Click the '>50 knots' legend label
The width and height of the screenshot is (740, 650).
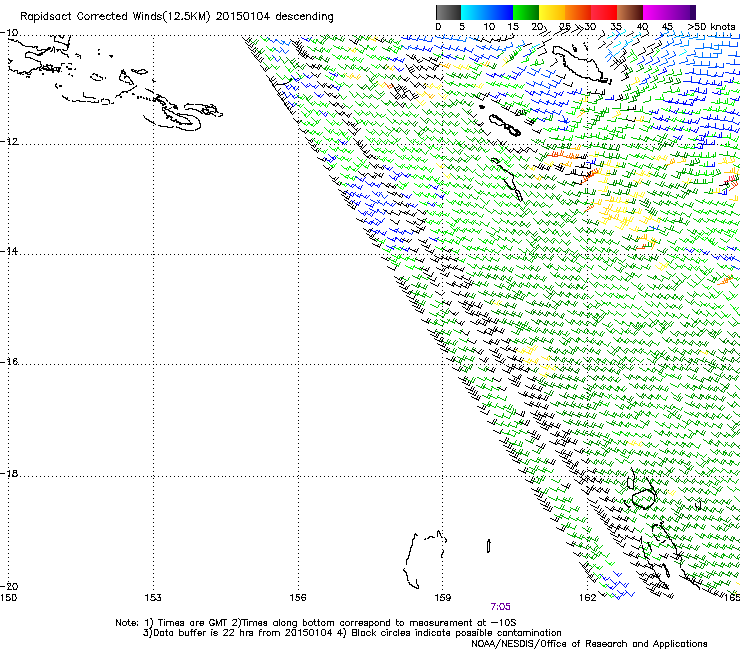[711, 27]
